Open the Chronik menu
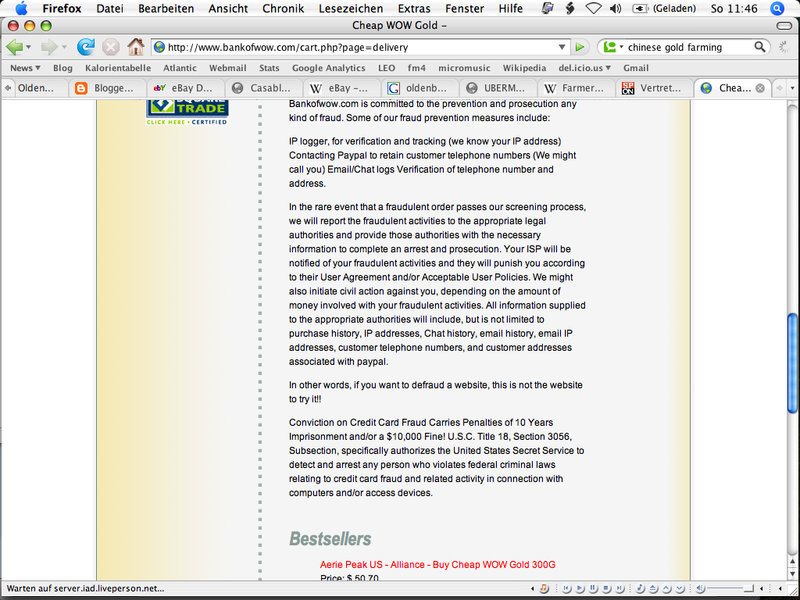This screenshot has height=600, width=800. point(283,8)
